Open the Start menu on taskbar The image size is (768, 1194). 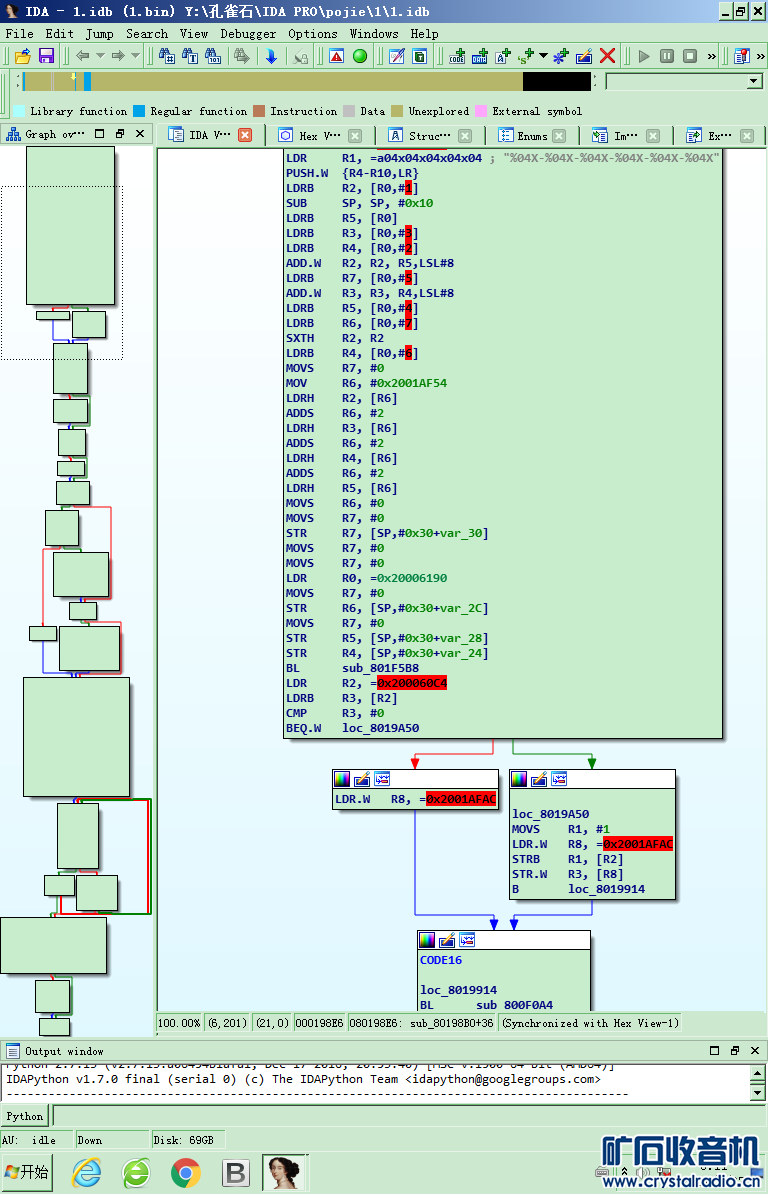[27, 1172]
